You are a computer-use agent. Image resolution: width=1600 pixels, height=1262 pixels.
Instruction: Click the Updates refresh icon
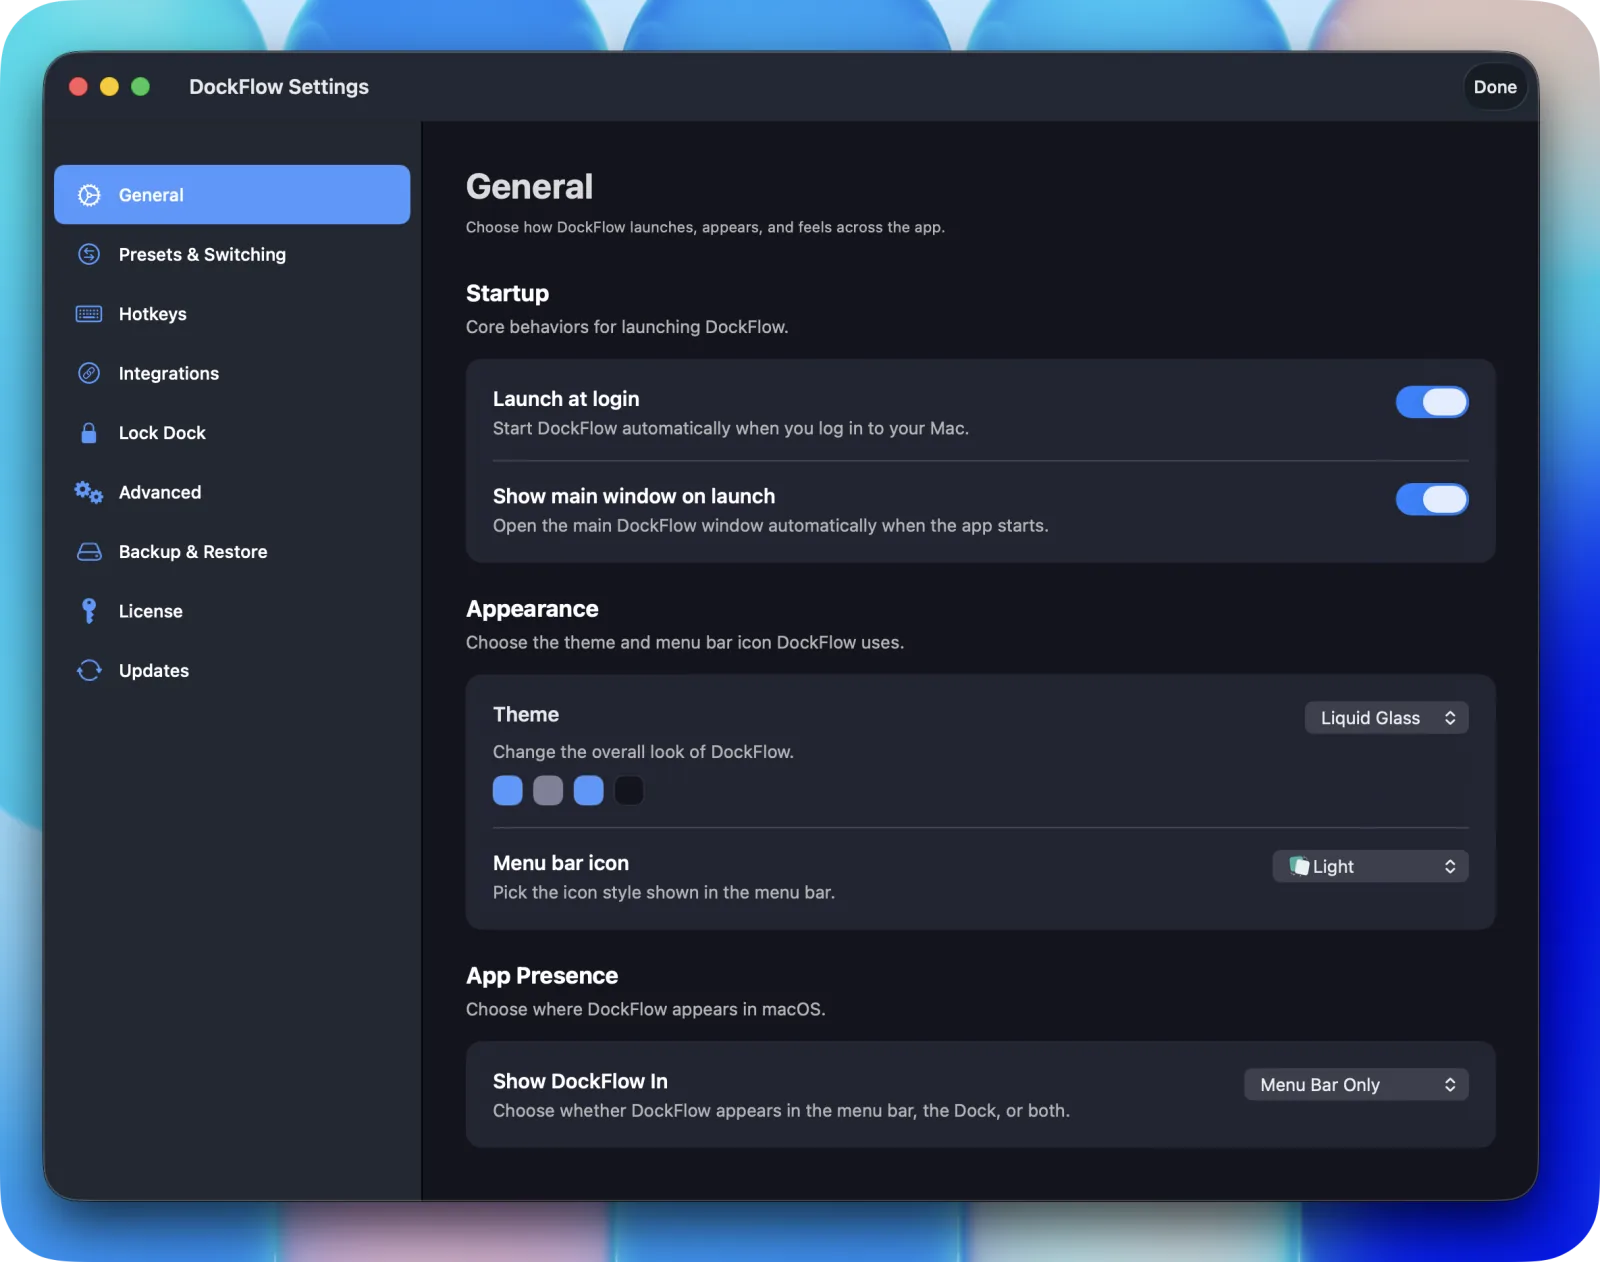tap(89, 670)
